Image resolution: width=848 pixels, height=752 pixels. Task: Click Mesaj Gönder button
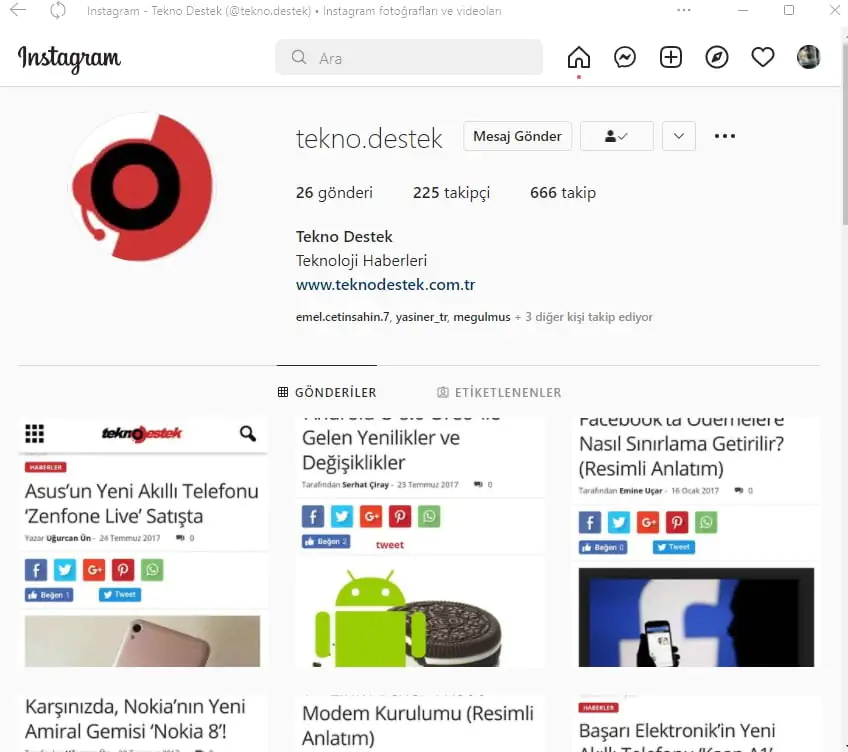tap(517, 136)
